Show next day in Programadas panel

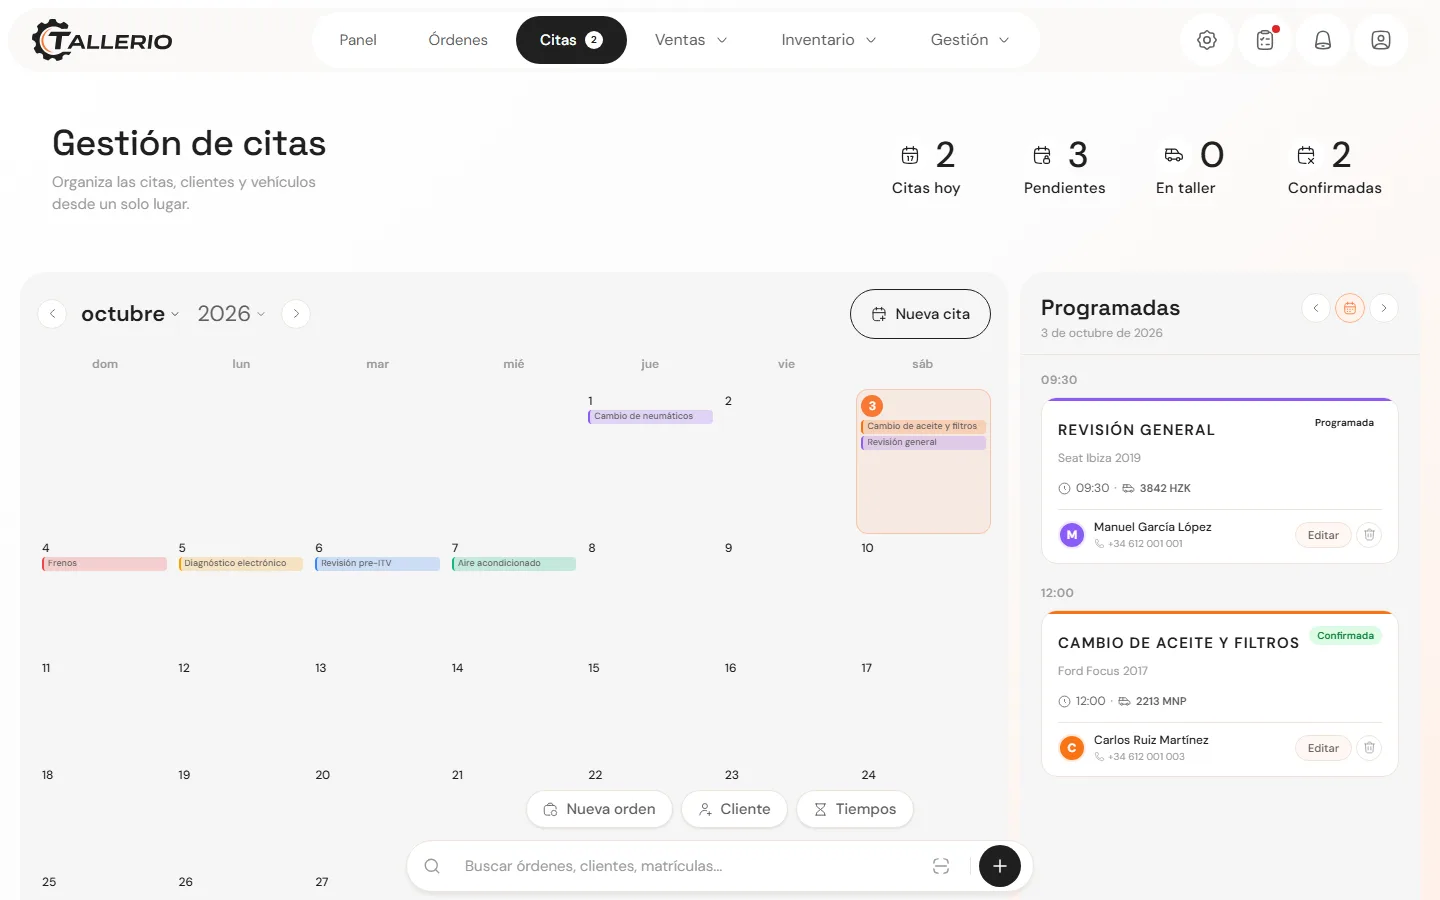click(x=1384, y=308)
